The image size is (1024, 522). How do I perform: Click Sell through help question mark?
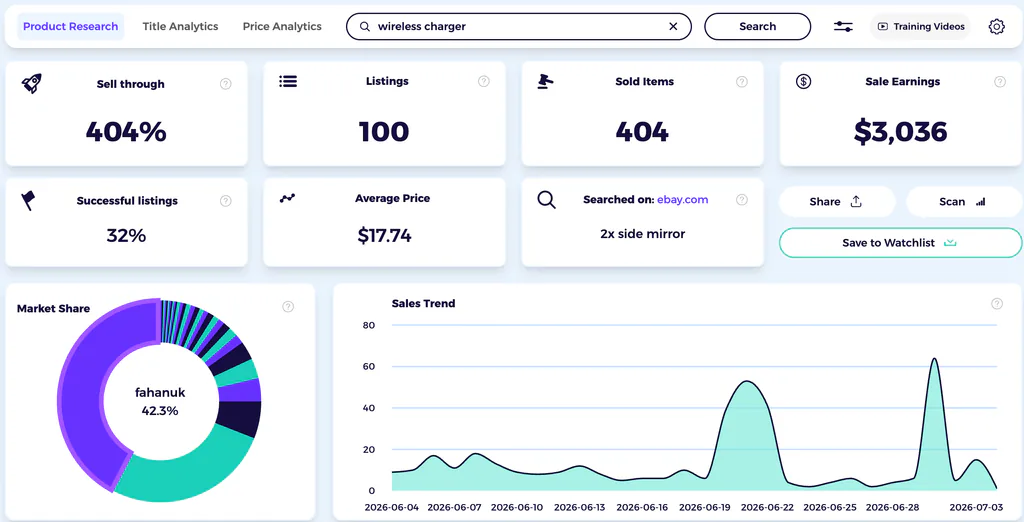tap(225, 84)
